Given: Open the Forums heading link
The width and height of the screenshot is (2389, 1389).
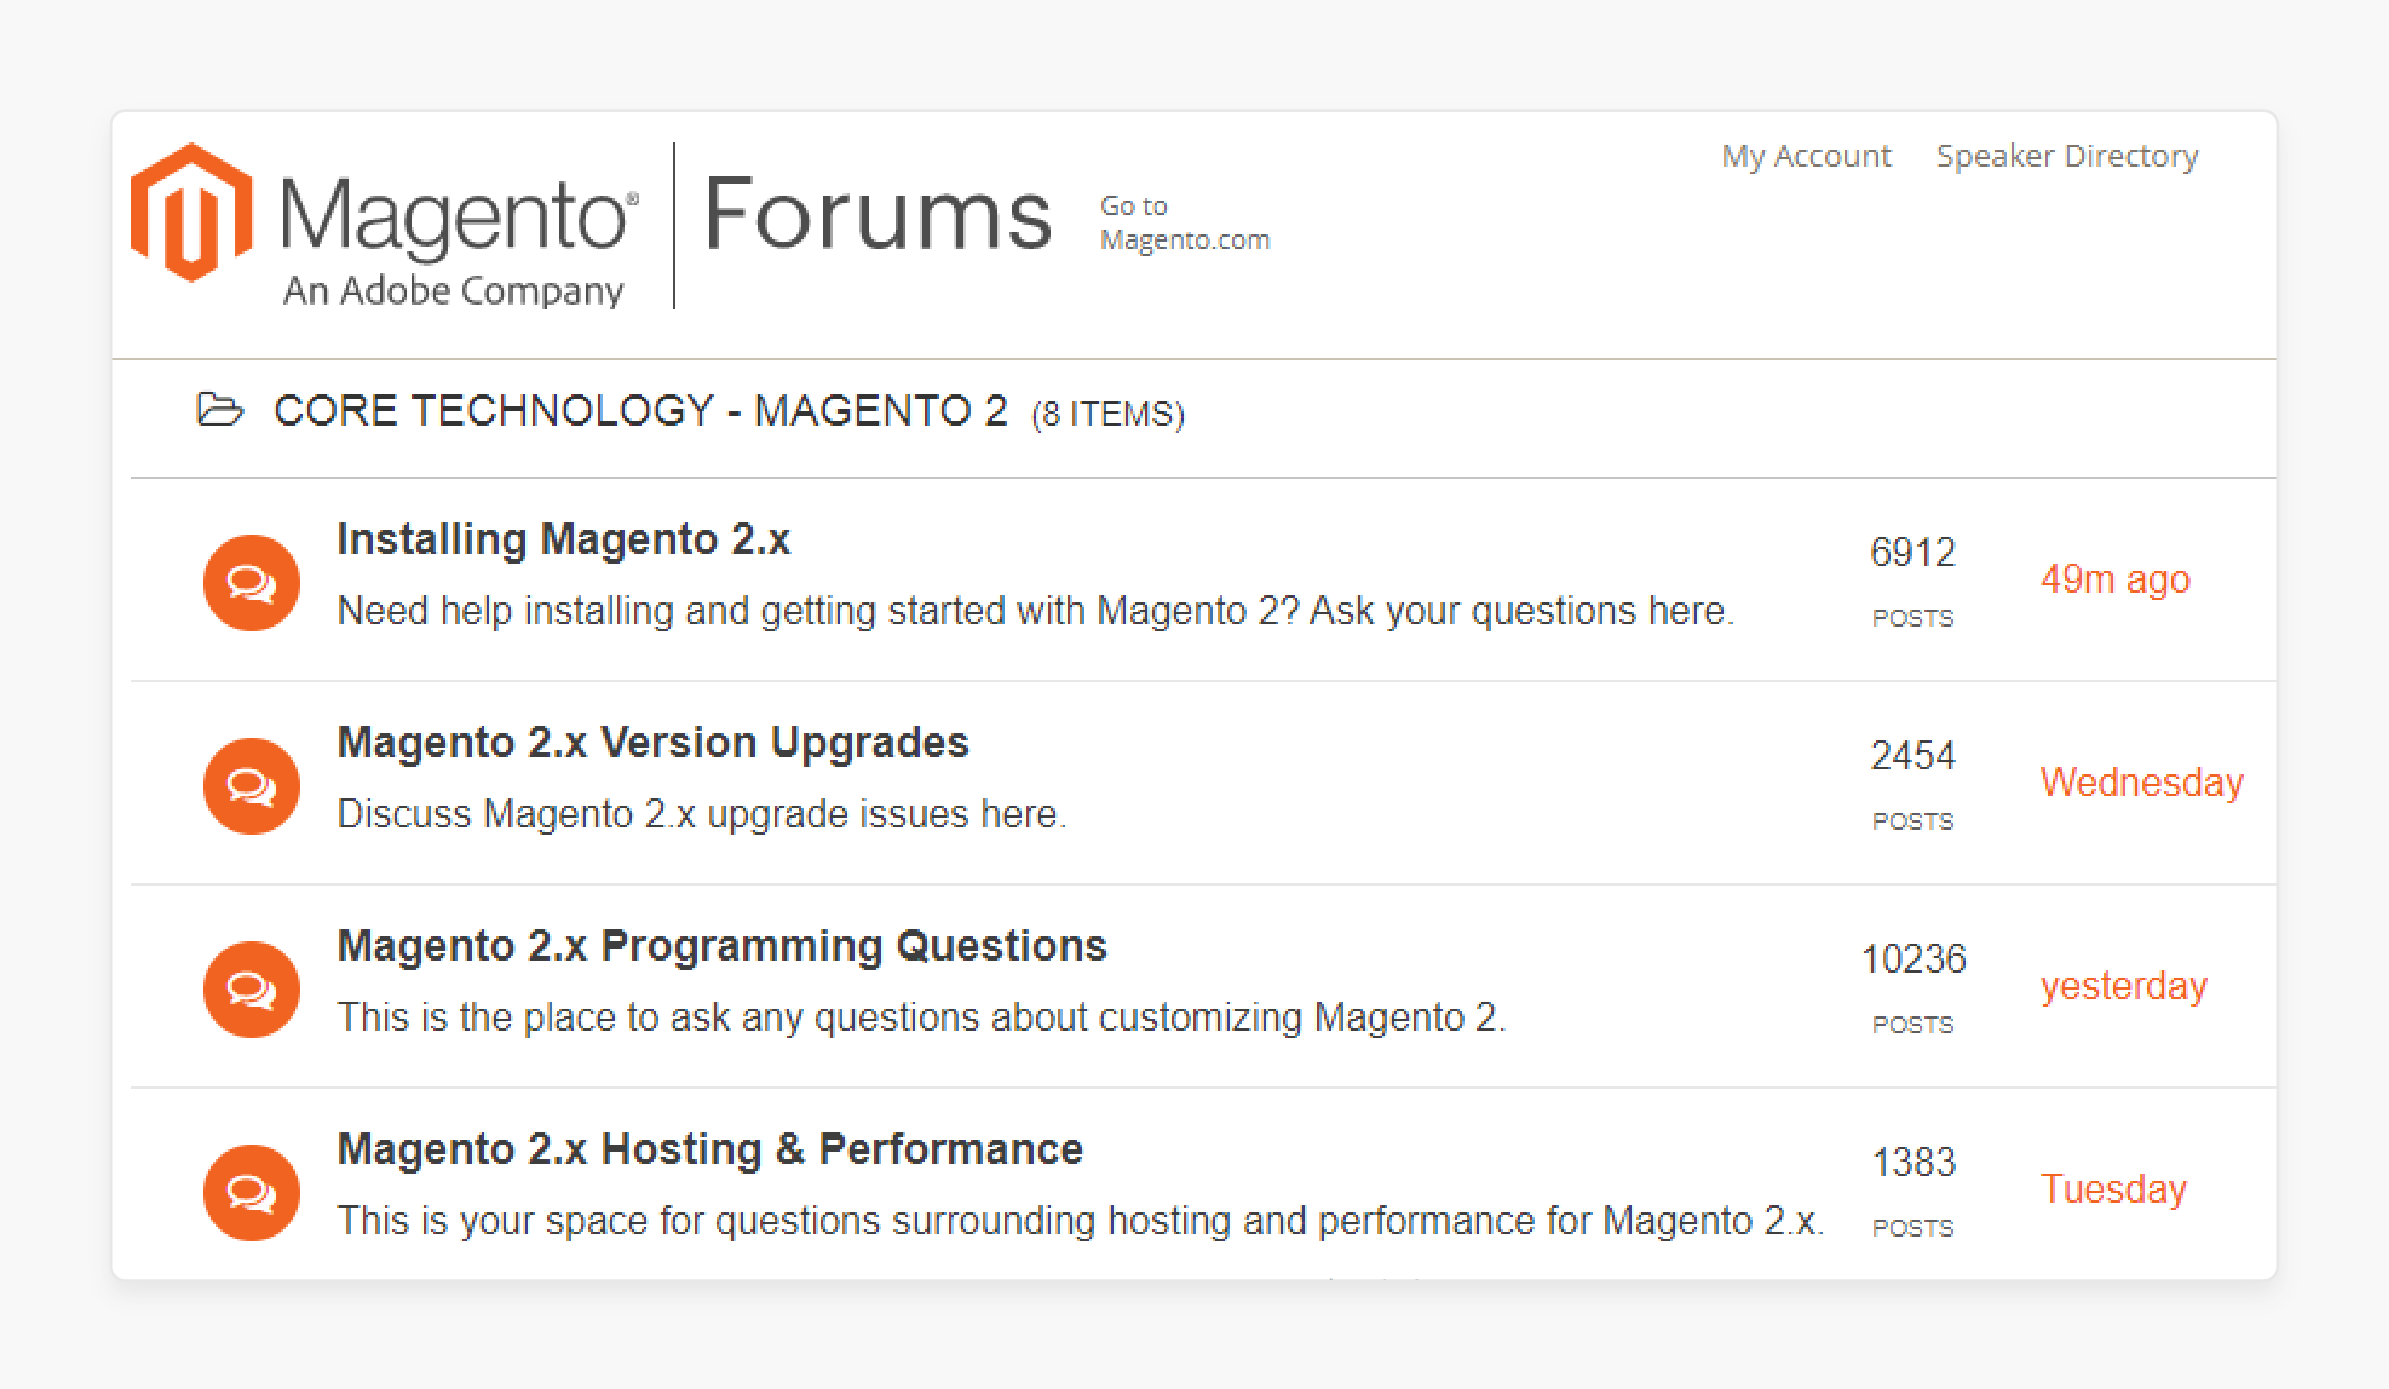Looking at the screenshot, I should tap(878, 214).
